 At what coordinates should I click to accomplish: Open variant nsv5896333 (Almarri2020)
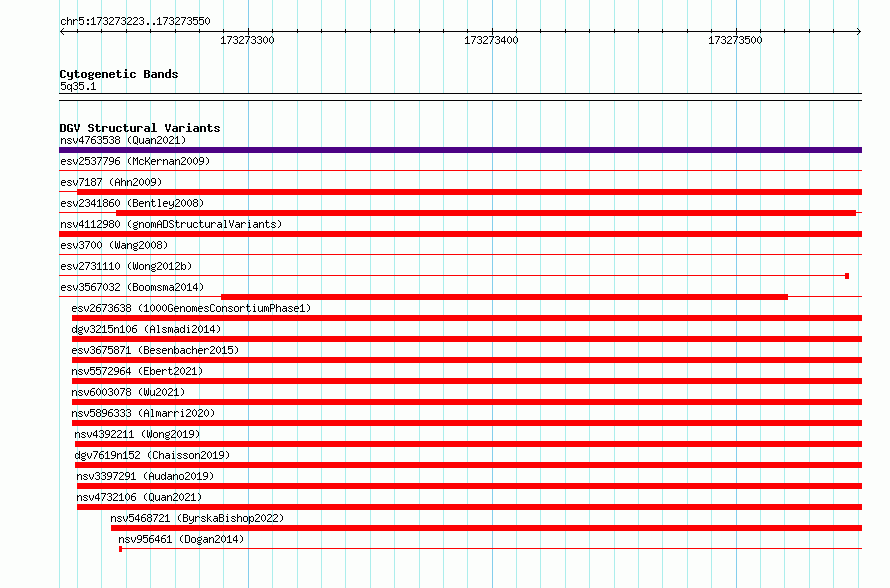144,413
